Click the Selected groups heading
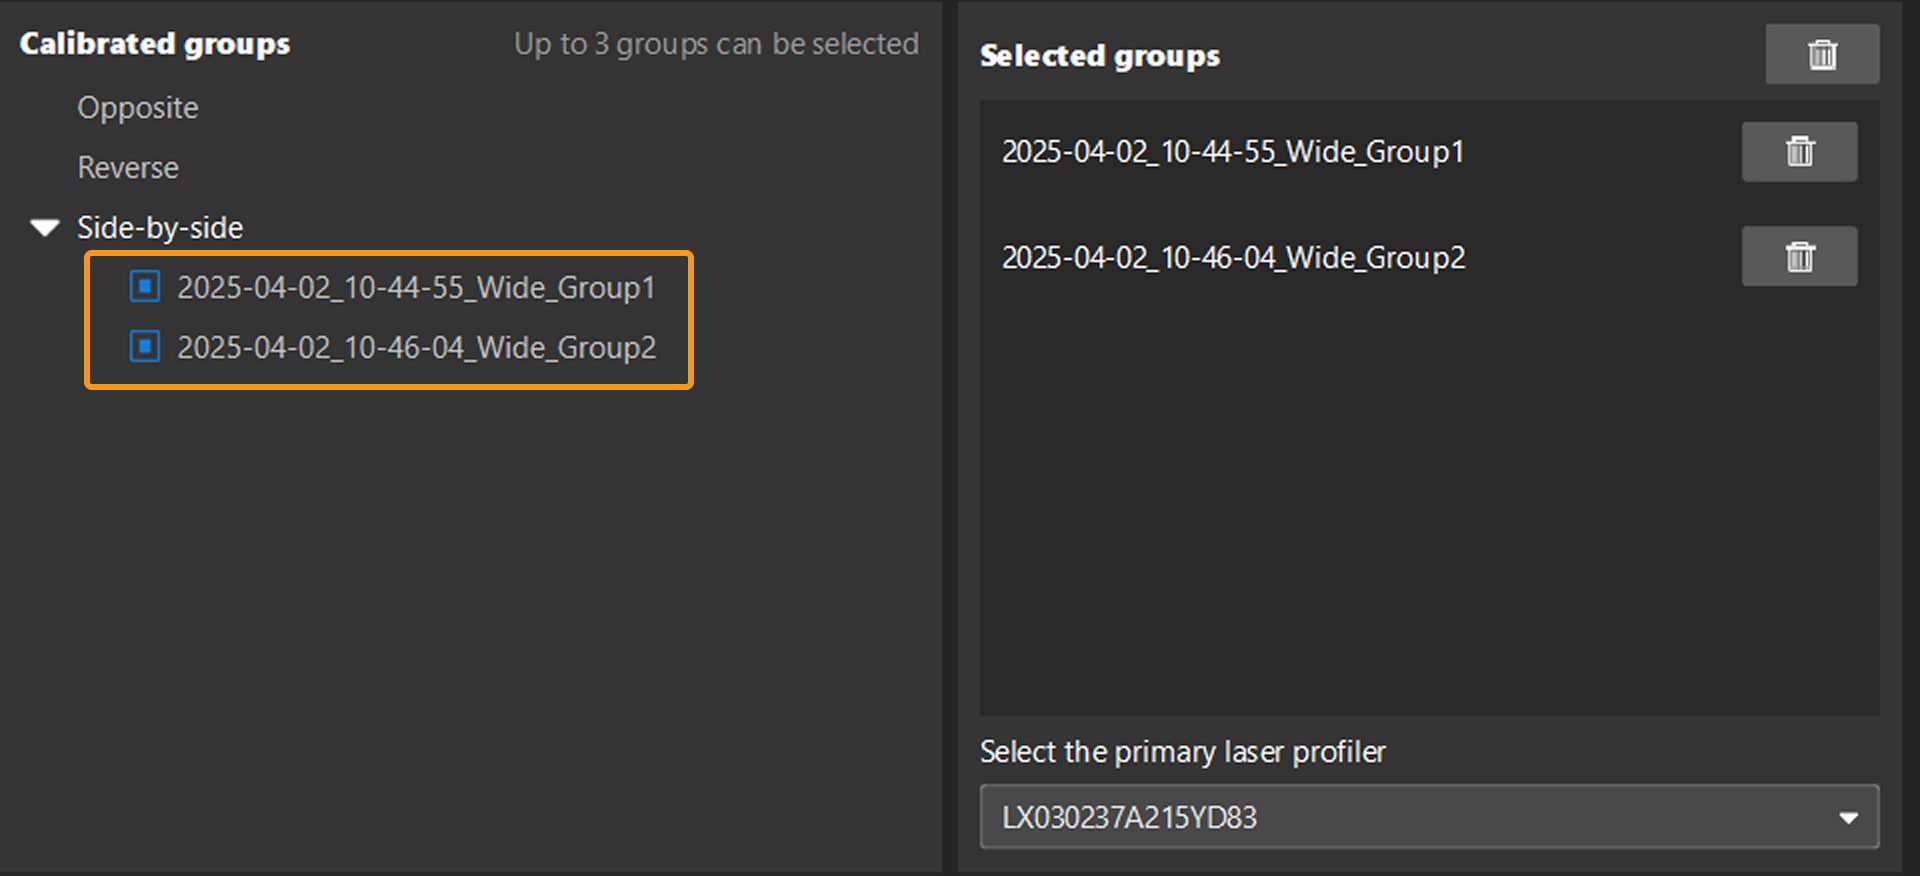Image resolution: width=1920 pixels, height=876 pixels. (x=1100, y=56)
